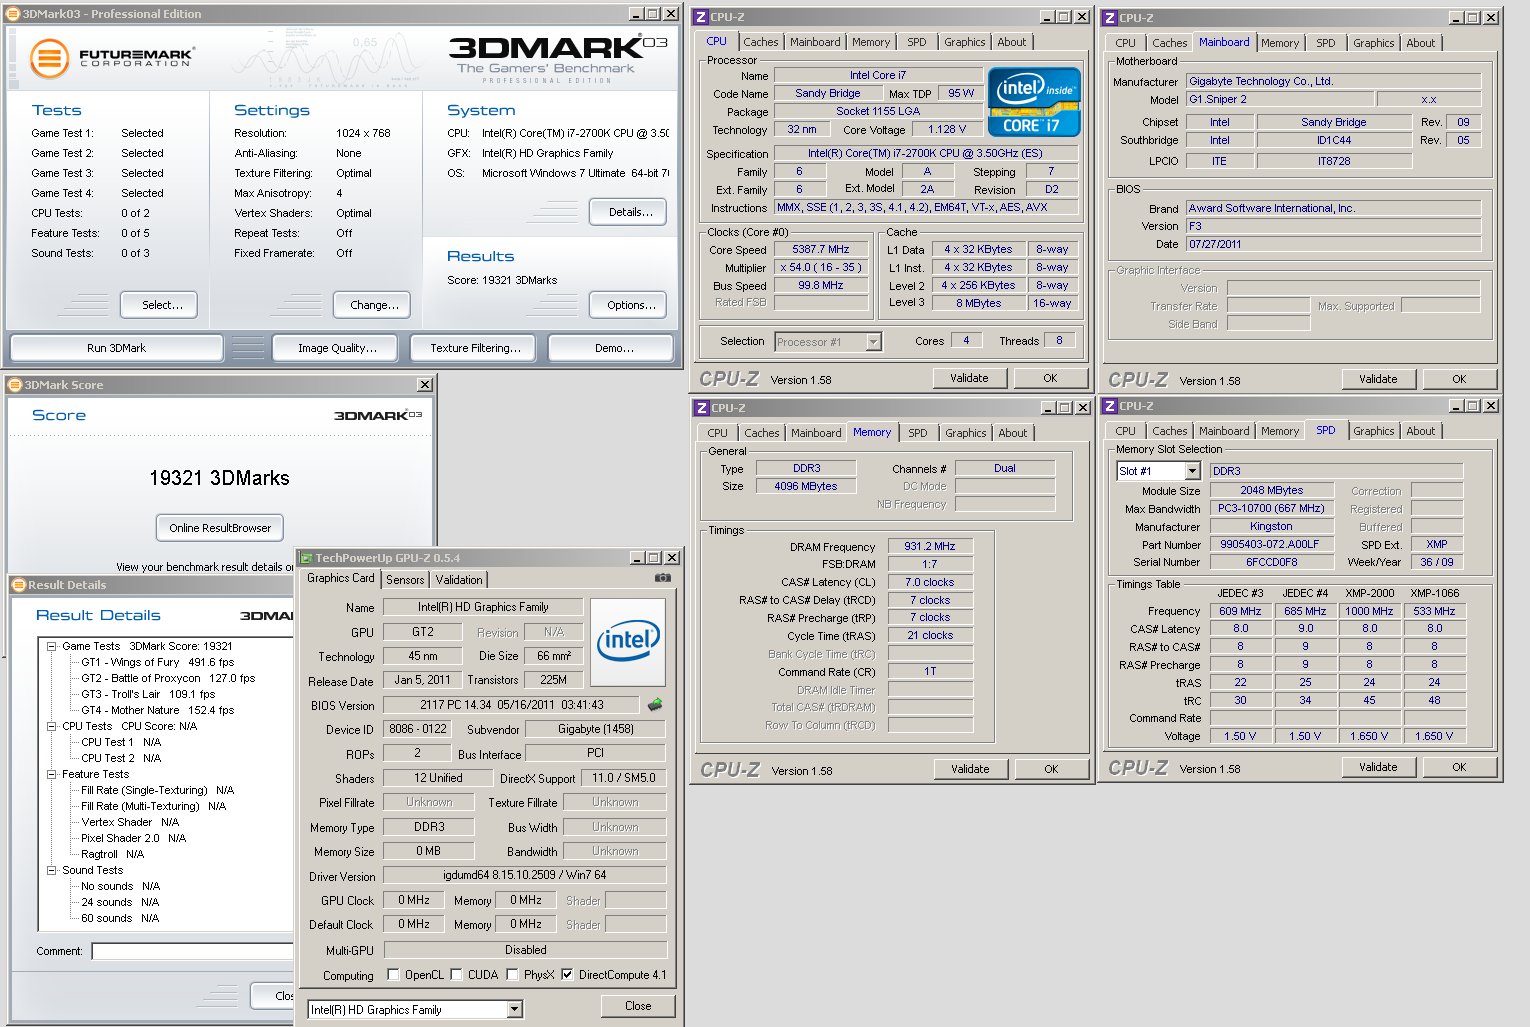Click the 3DMark Score window title icon

coord(15,385)
